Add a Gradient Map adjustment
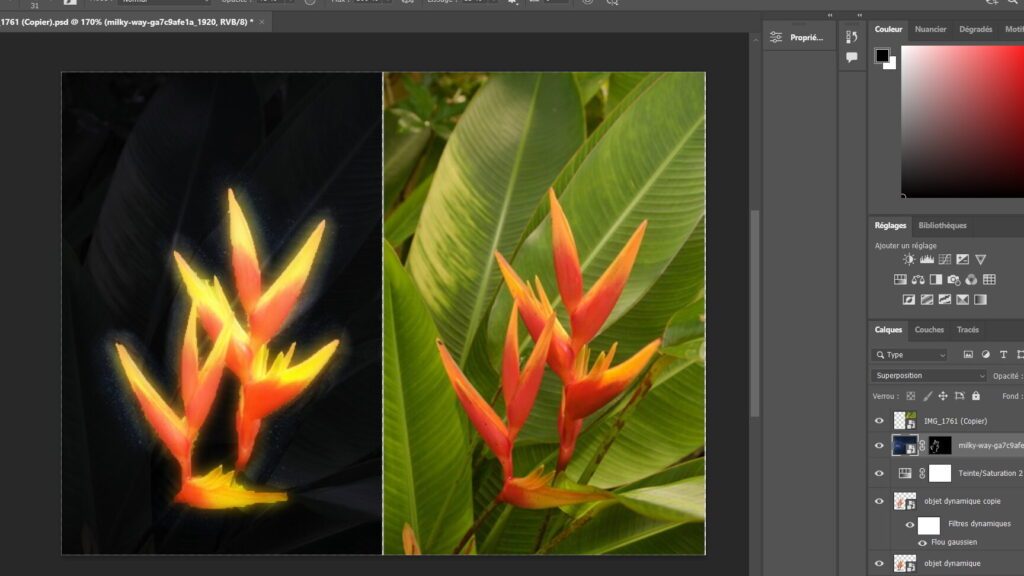Image resolution: width=1024 pixels, height=576 pixels. click(x=980, y=300)
